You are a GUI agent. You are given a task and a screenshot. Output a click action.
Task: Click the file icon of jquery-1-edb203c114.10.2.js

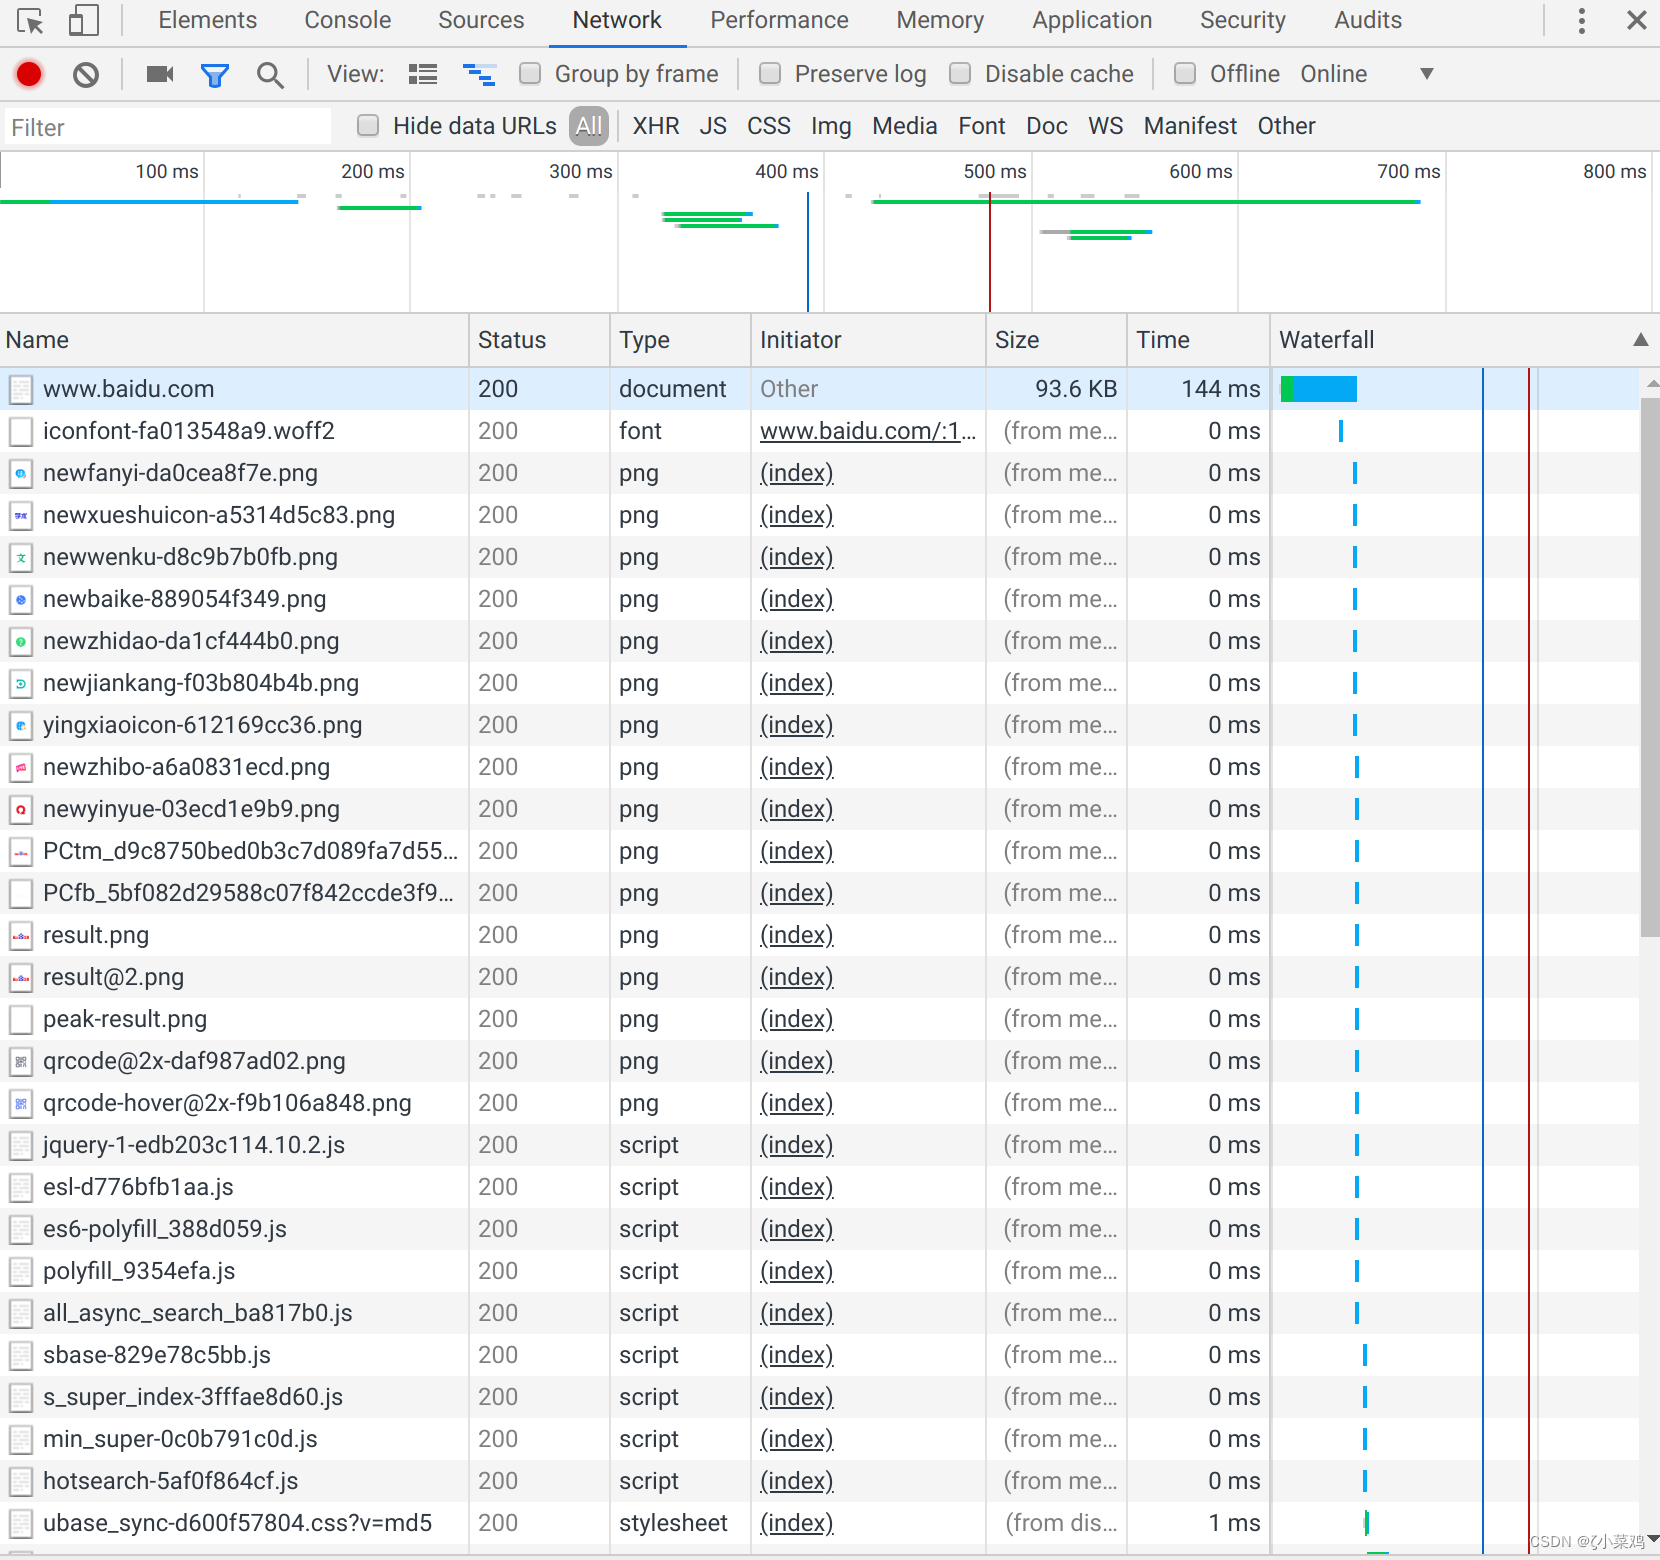click(x=21, y=1145)
